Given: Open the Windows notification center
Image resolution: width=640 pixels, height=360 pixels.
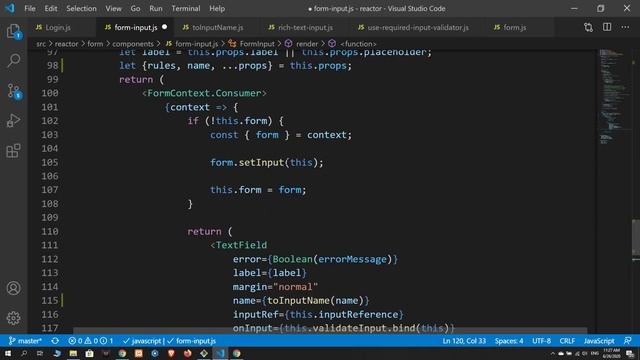Looking at the screenshot, I should (x=630, y=353).
